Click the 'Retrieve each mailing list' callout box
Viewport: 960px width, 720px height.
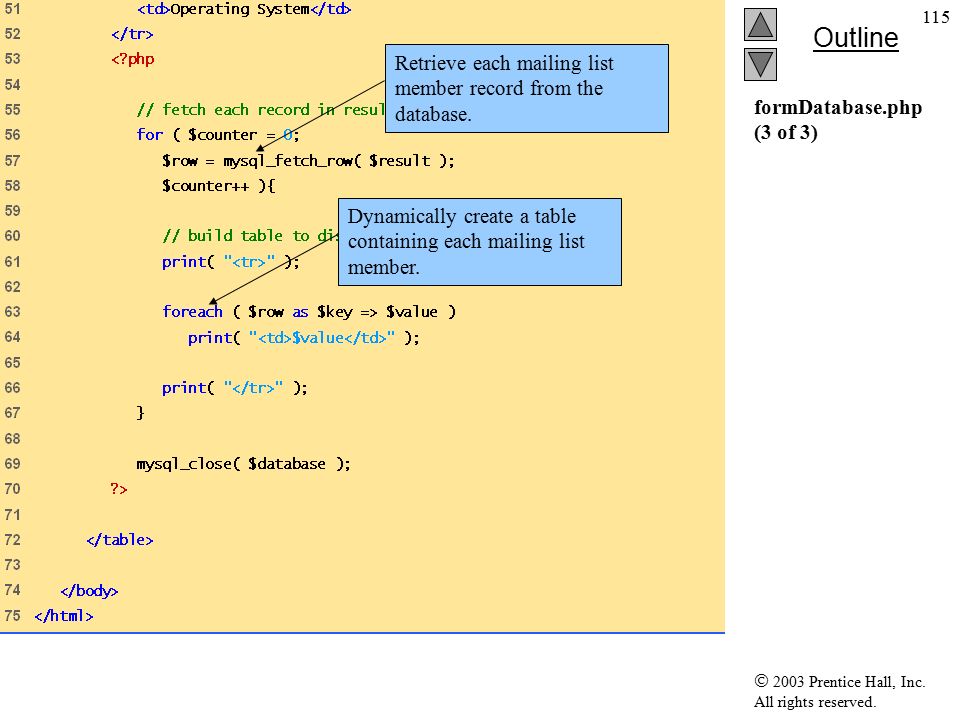point(527,88)
